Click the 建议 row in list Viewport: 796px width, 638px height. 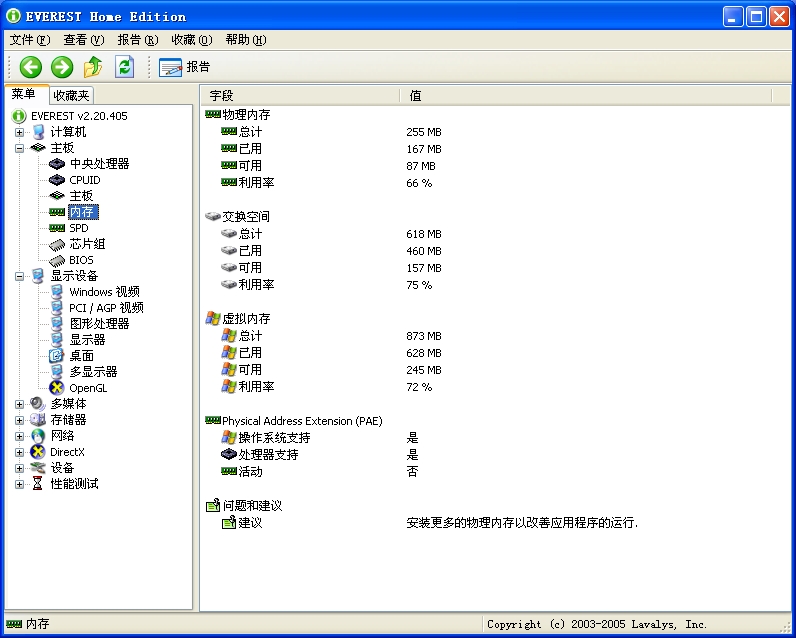point(250,523)
